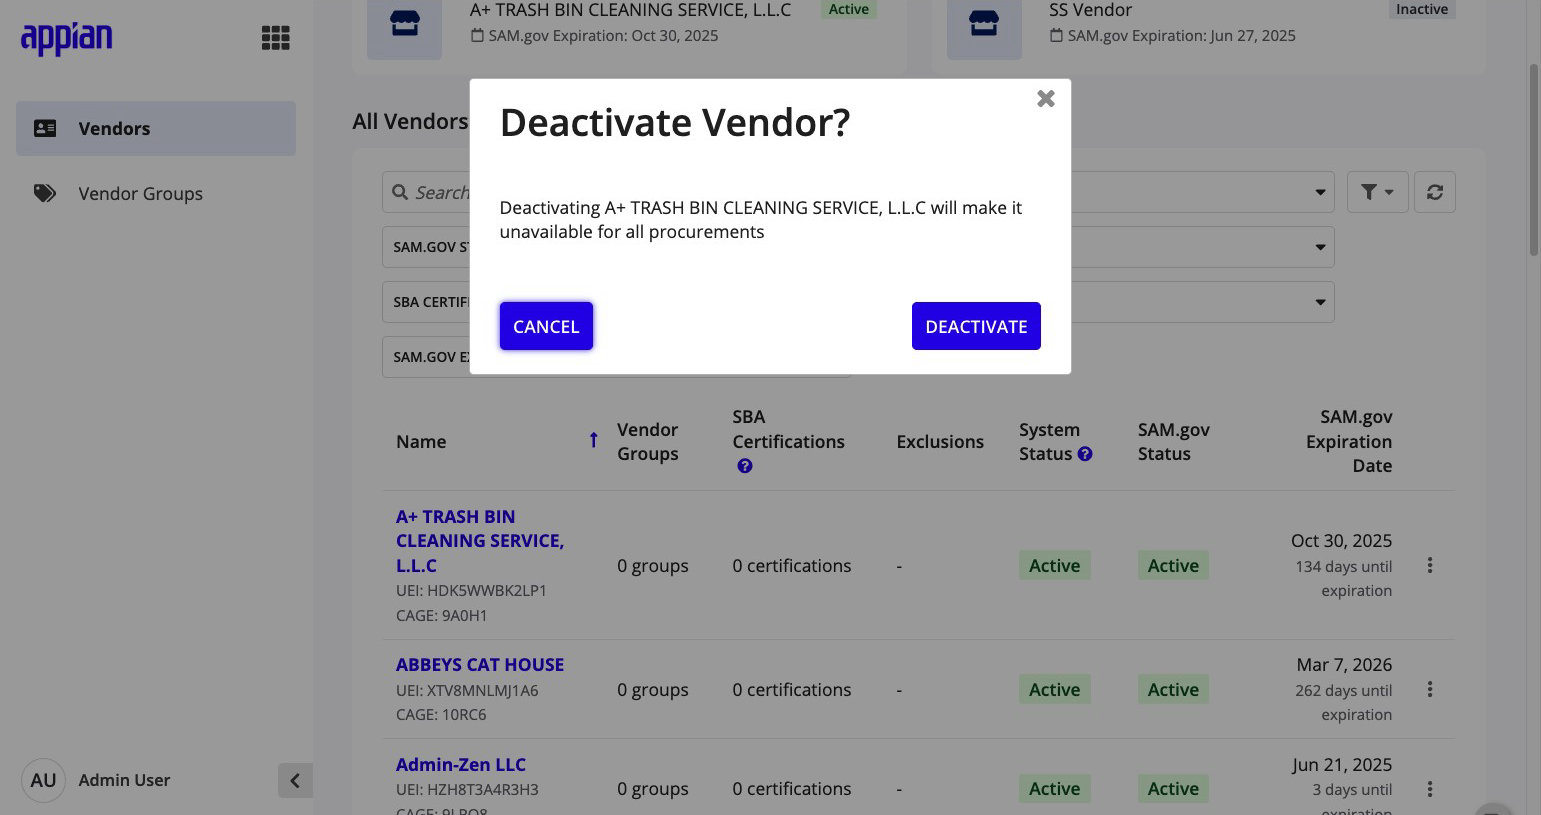The width and height of the screenshot is (1541, 815).
Task: Open row menu for ABBEYS CAT HOUSE
Action: click(1430, 689)
